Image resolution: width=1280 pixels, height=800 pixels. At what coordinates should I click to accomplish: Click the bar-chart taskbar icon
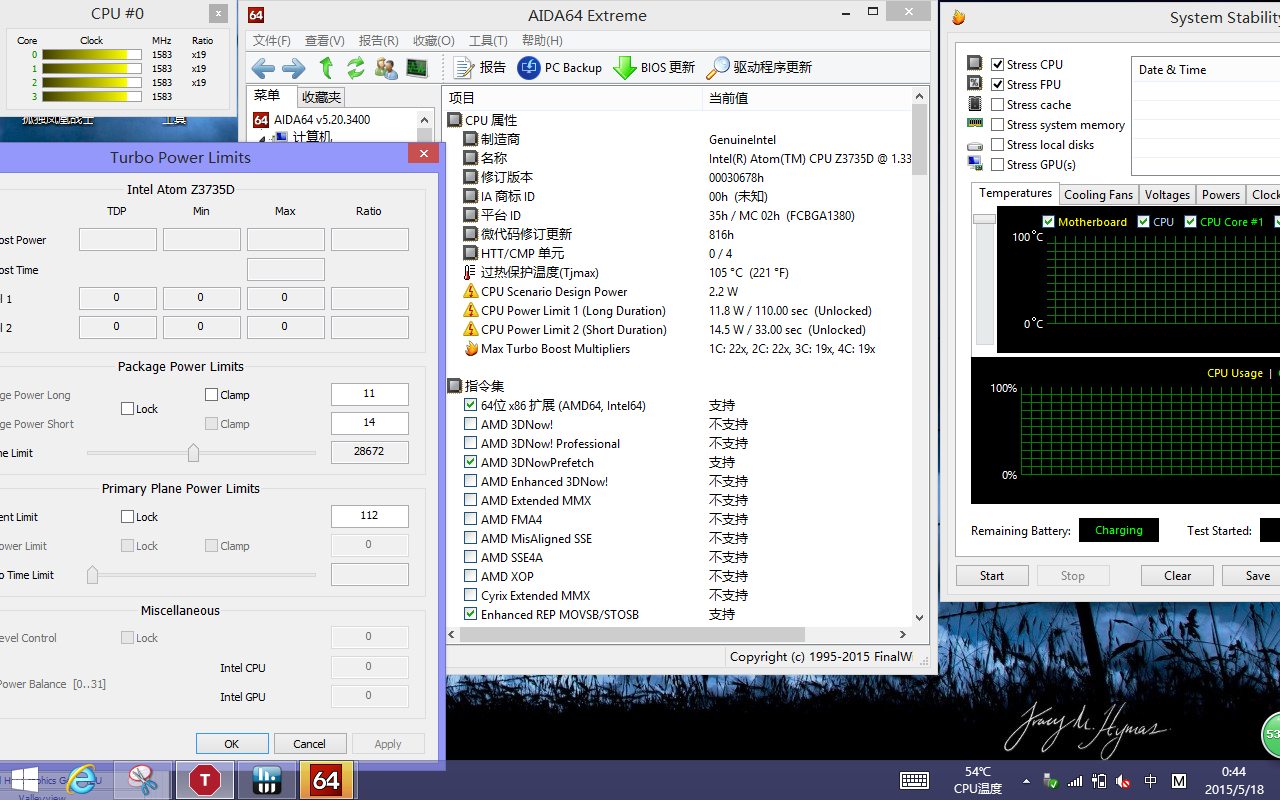(266, 780)
